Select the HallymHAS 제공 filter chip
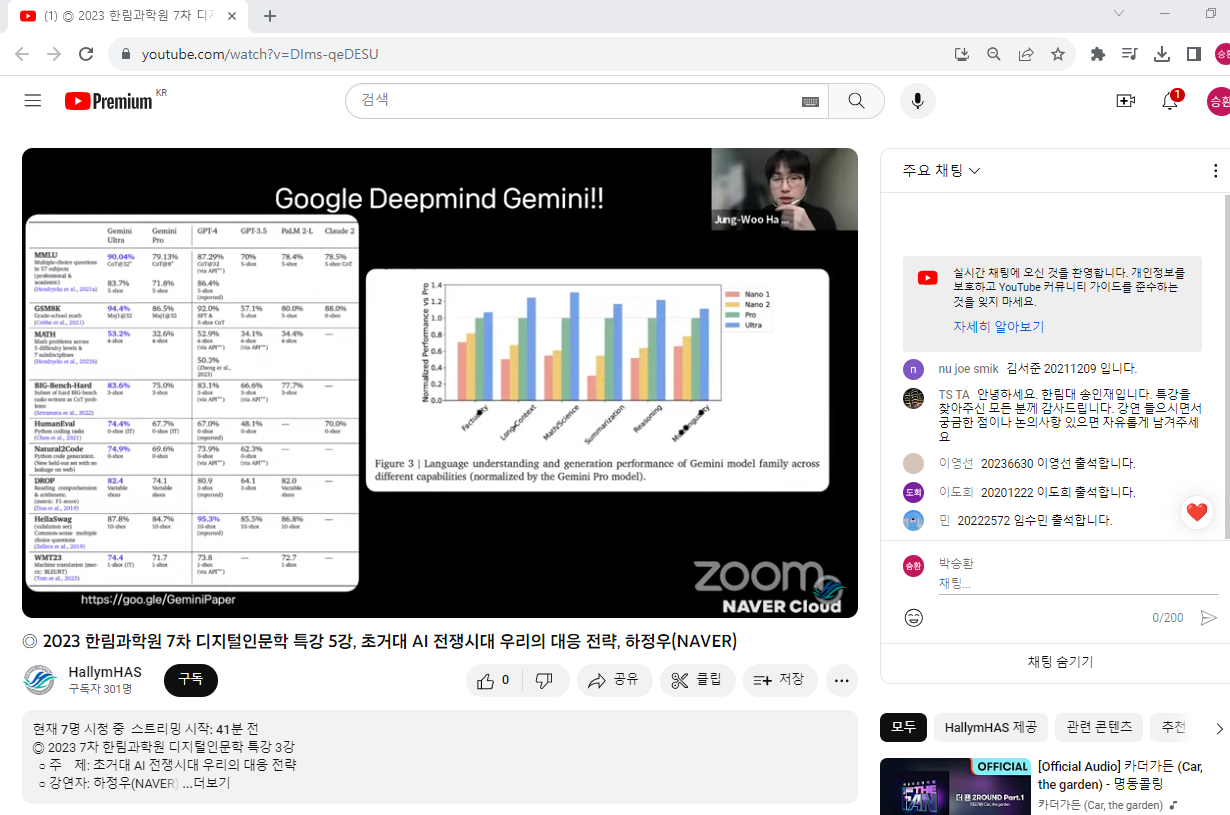The height and width of the screenshot is (815, 1230). point(991,727)
